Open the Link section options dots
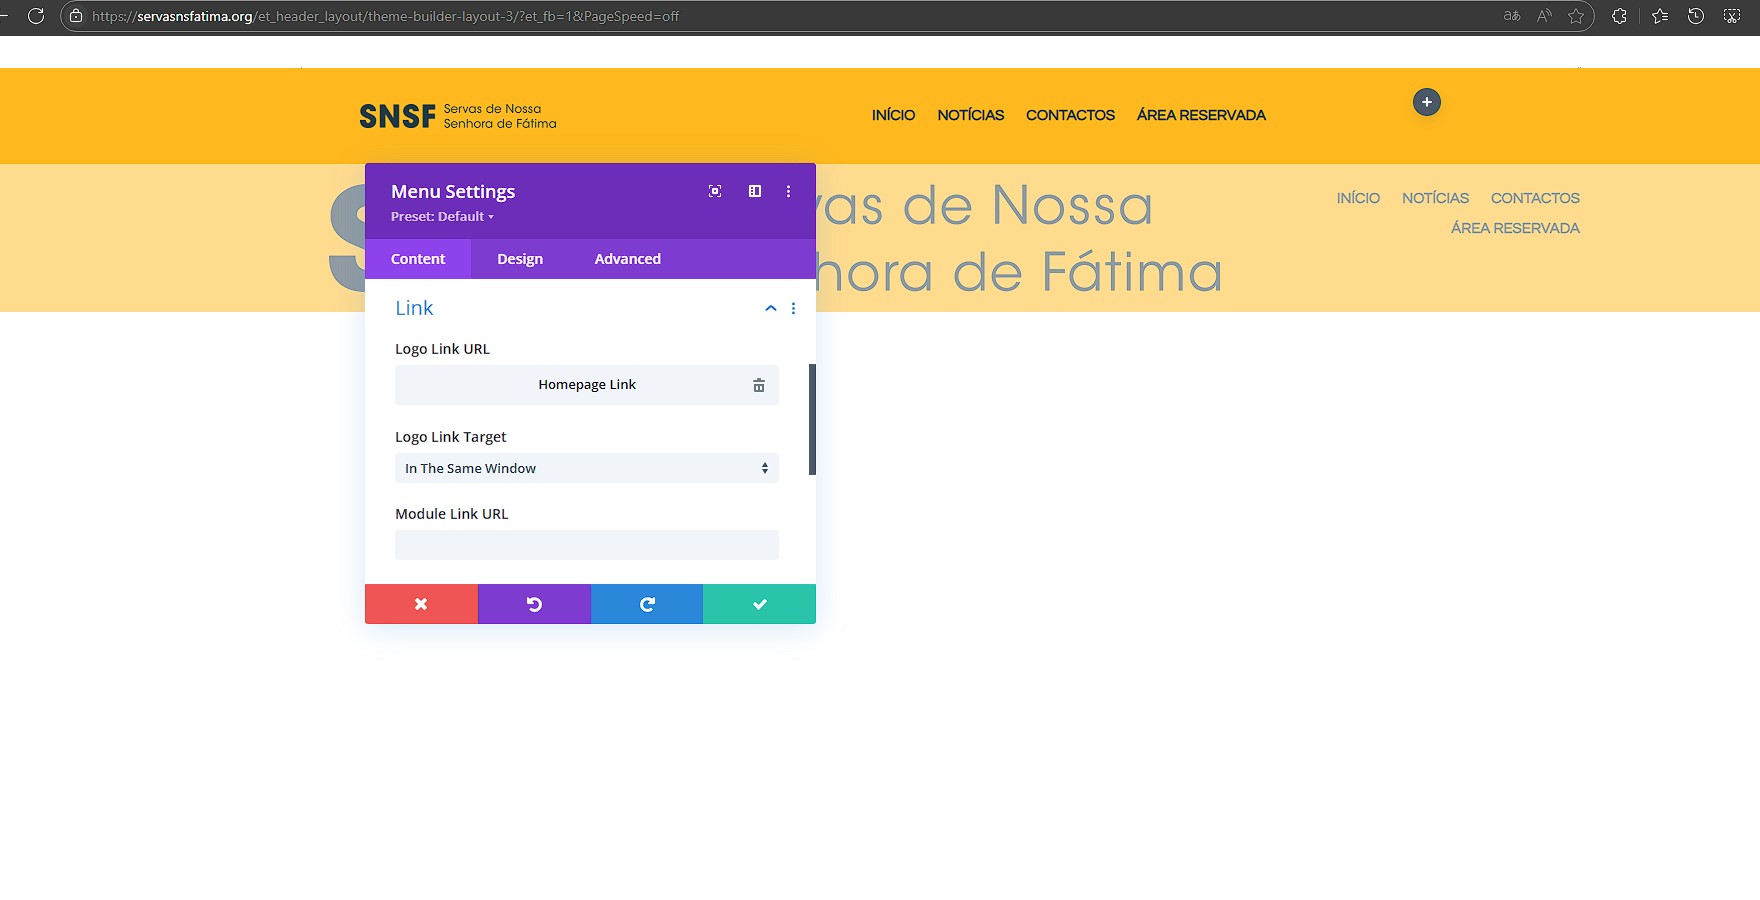Viewport: 1760px width, 900px height. pos(793,308)
